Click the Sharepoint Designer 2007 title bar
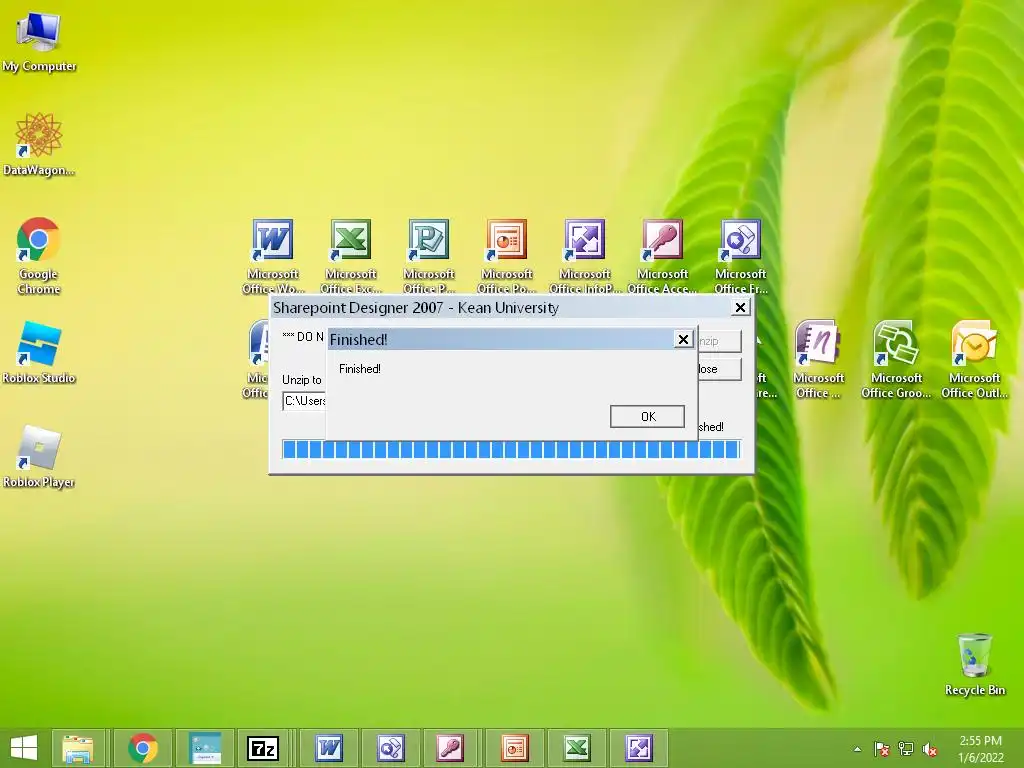The width and height of the screenshot is (1024, 768). [x=500, y=307]
